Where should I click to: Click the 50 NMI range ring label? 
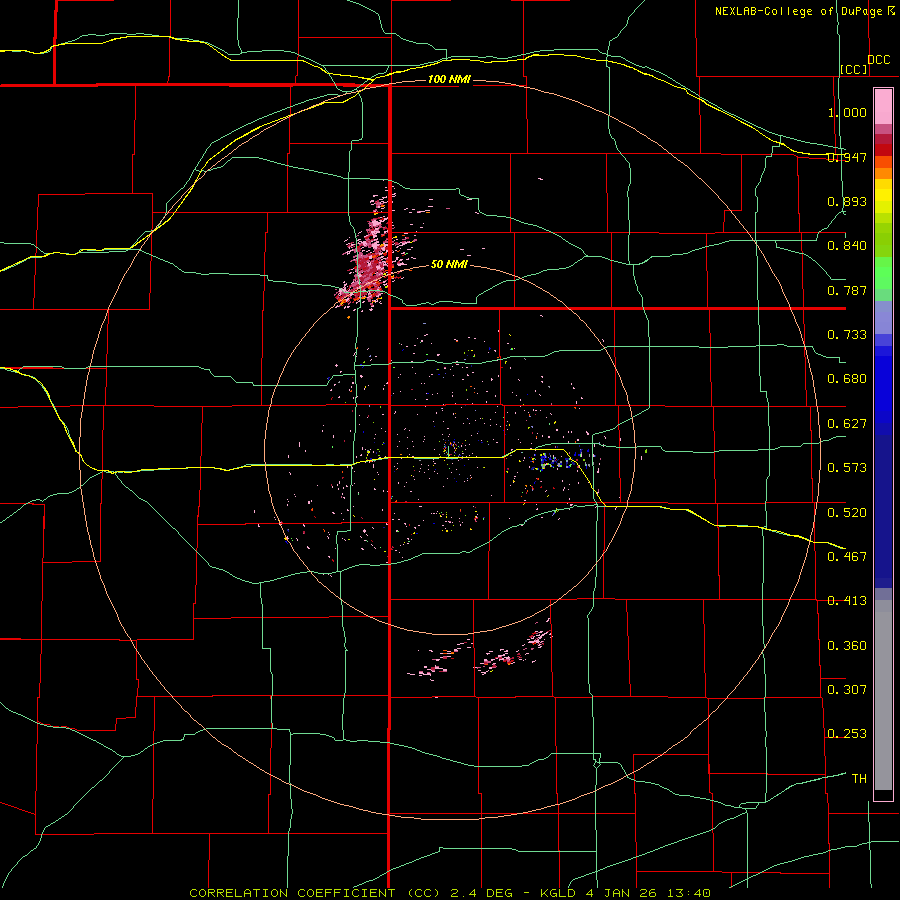449,265
